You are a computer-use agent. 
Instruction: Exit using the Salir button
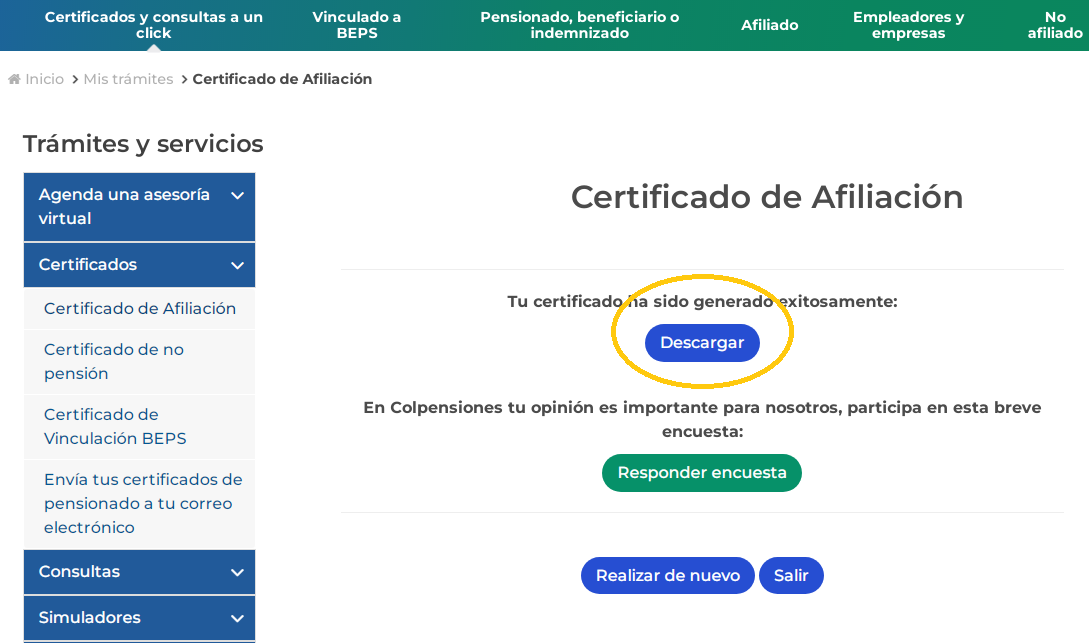[x=791, y=576]
